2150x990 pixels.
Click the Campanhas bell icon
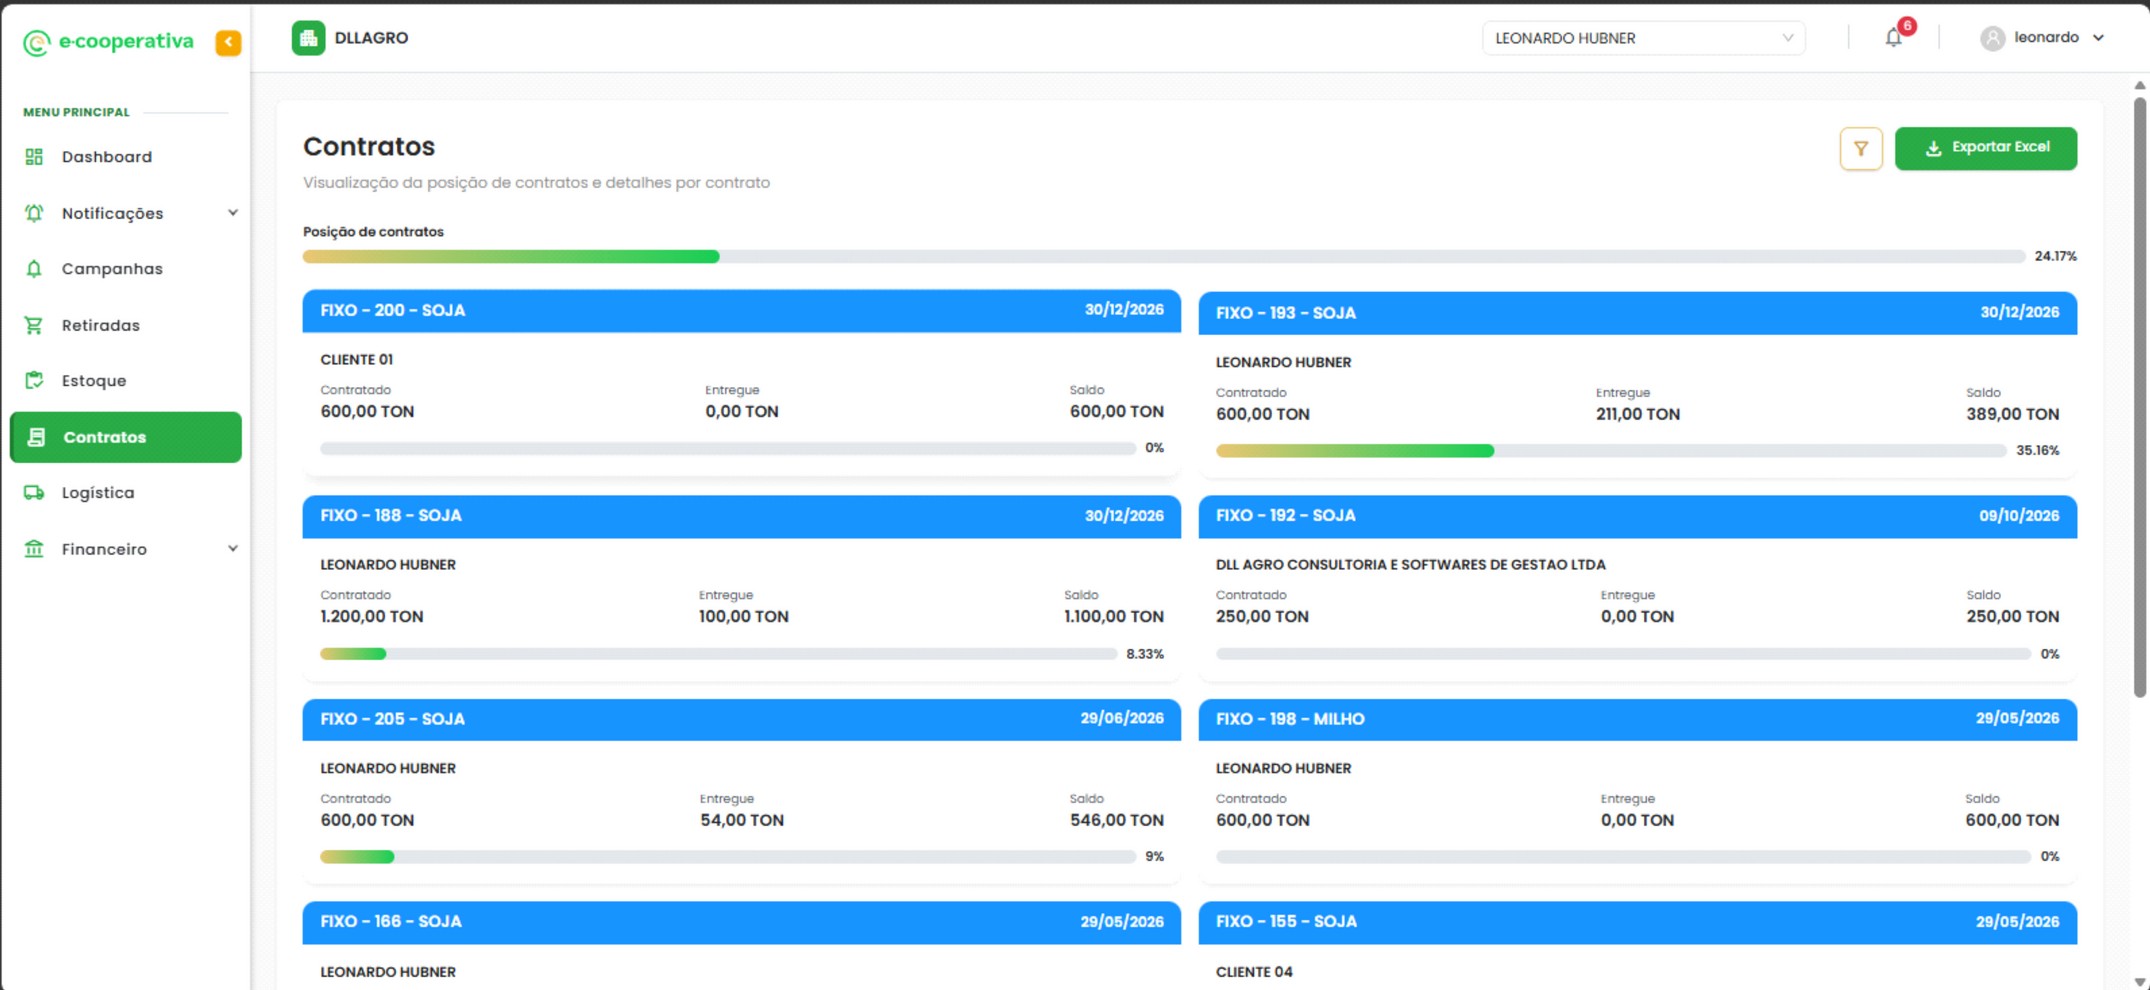point(34,269)
